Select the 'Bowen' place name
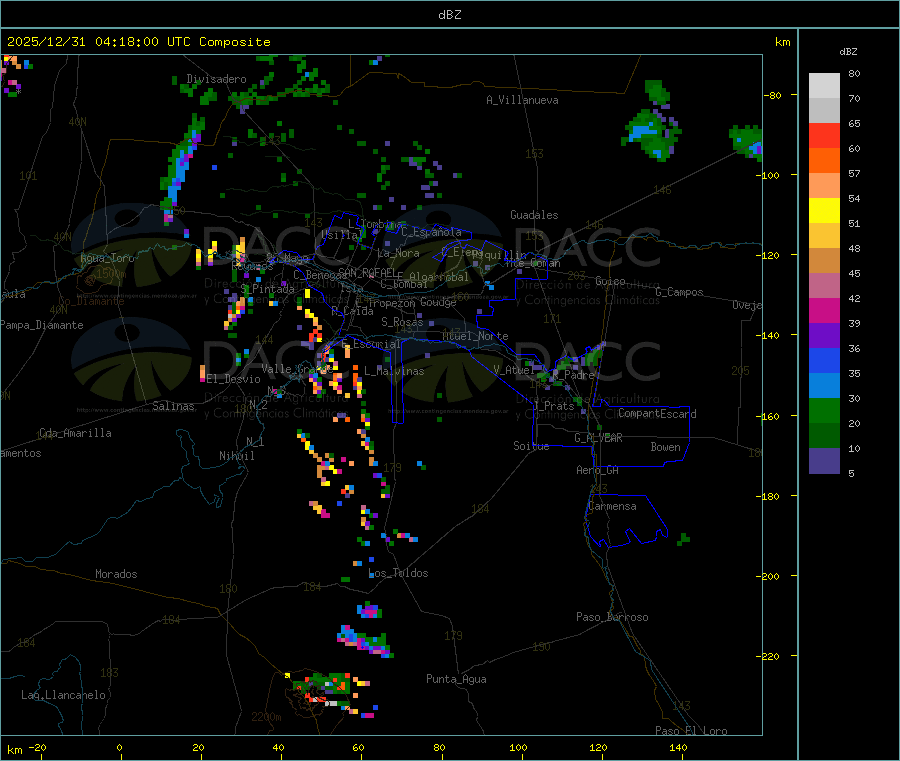 [666, 447]
